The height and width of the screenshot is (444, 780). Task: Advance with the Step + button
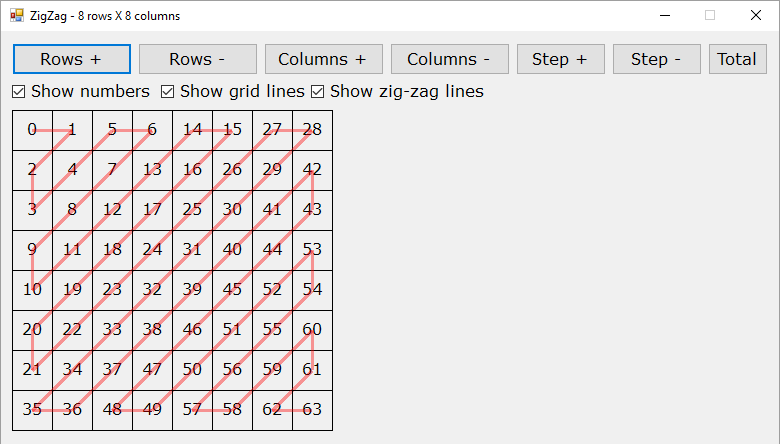coord(561,59)
